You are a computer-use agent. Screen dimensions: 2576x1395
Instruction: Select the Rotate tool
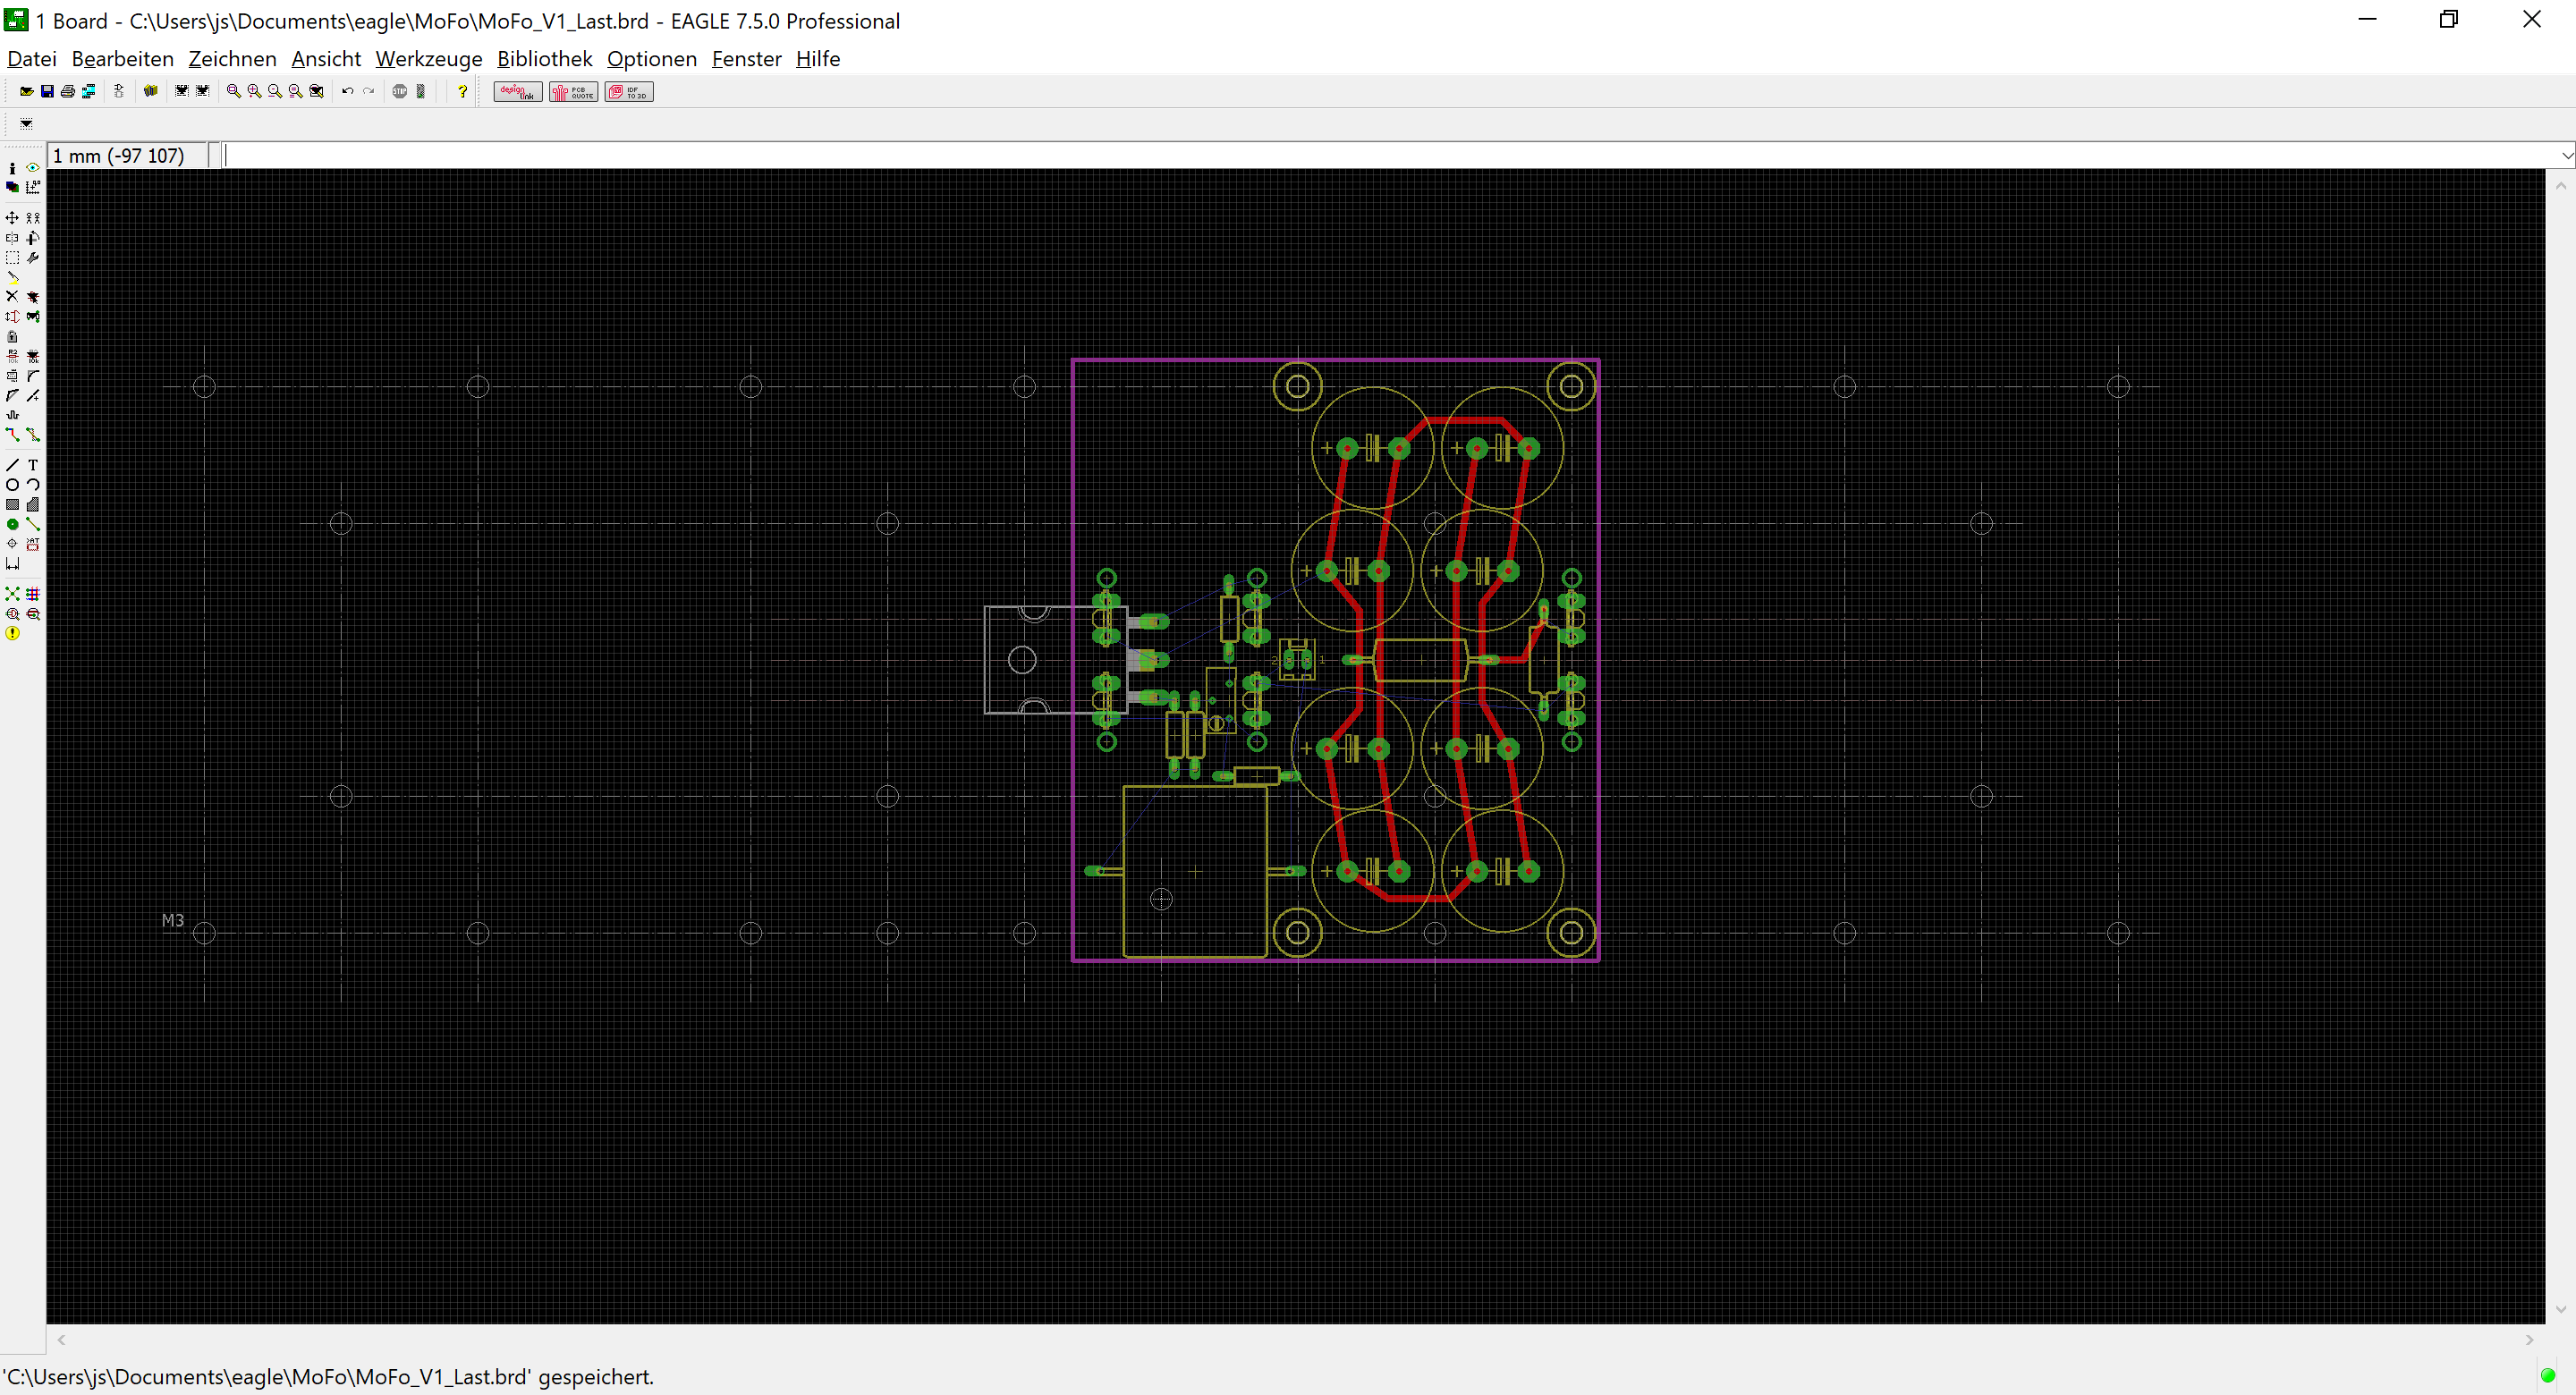point(33,238)
